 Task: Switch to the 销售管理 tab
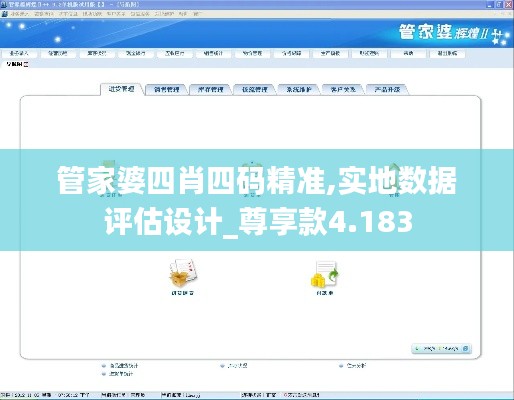click(167, 89)
